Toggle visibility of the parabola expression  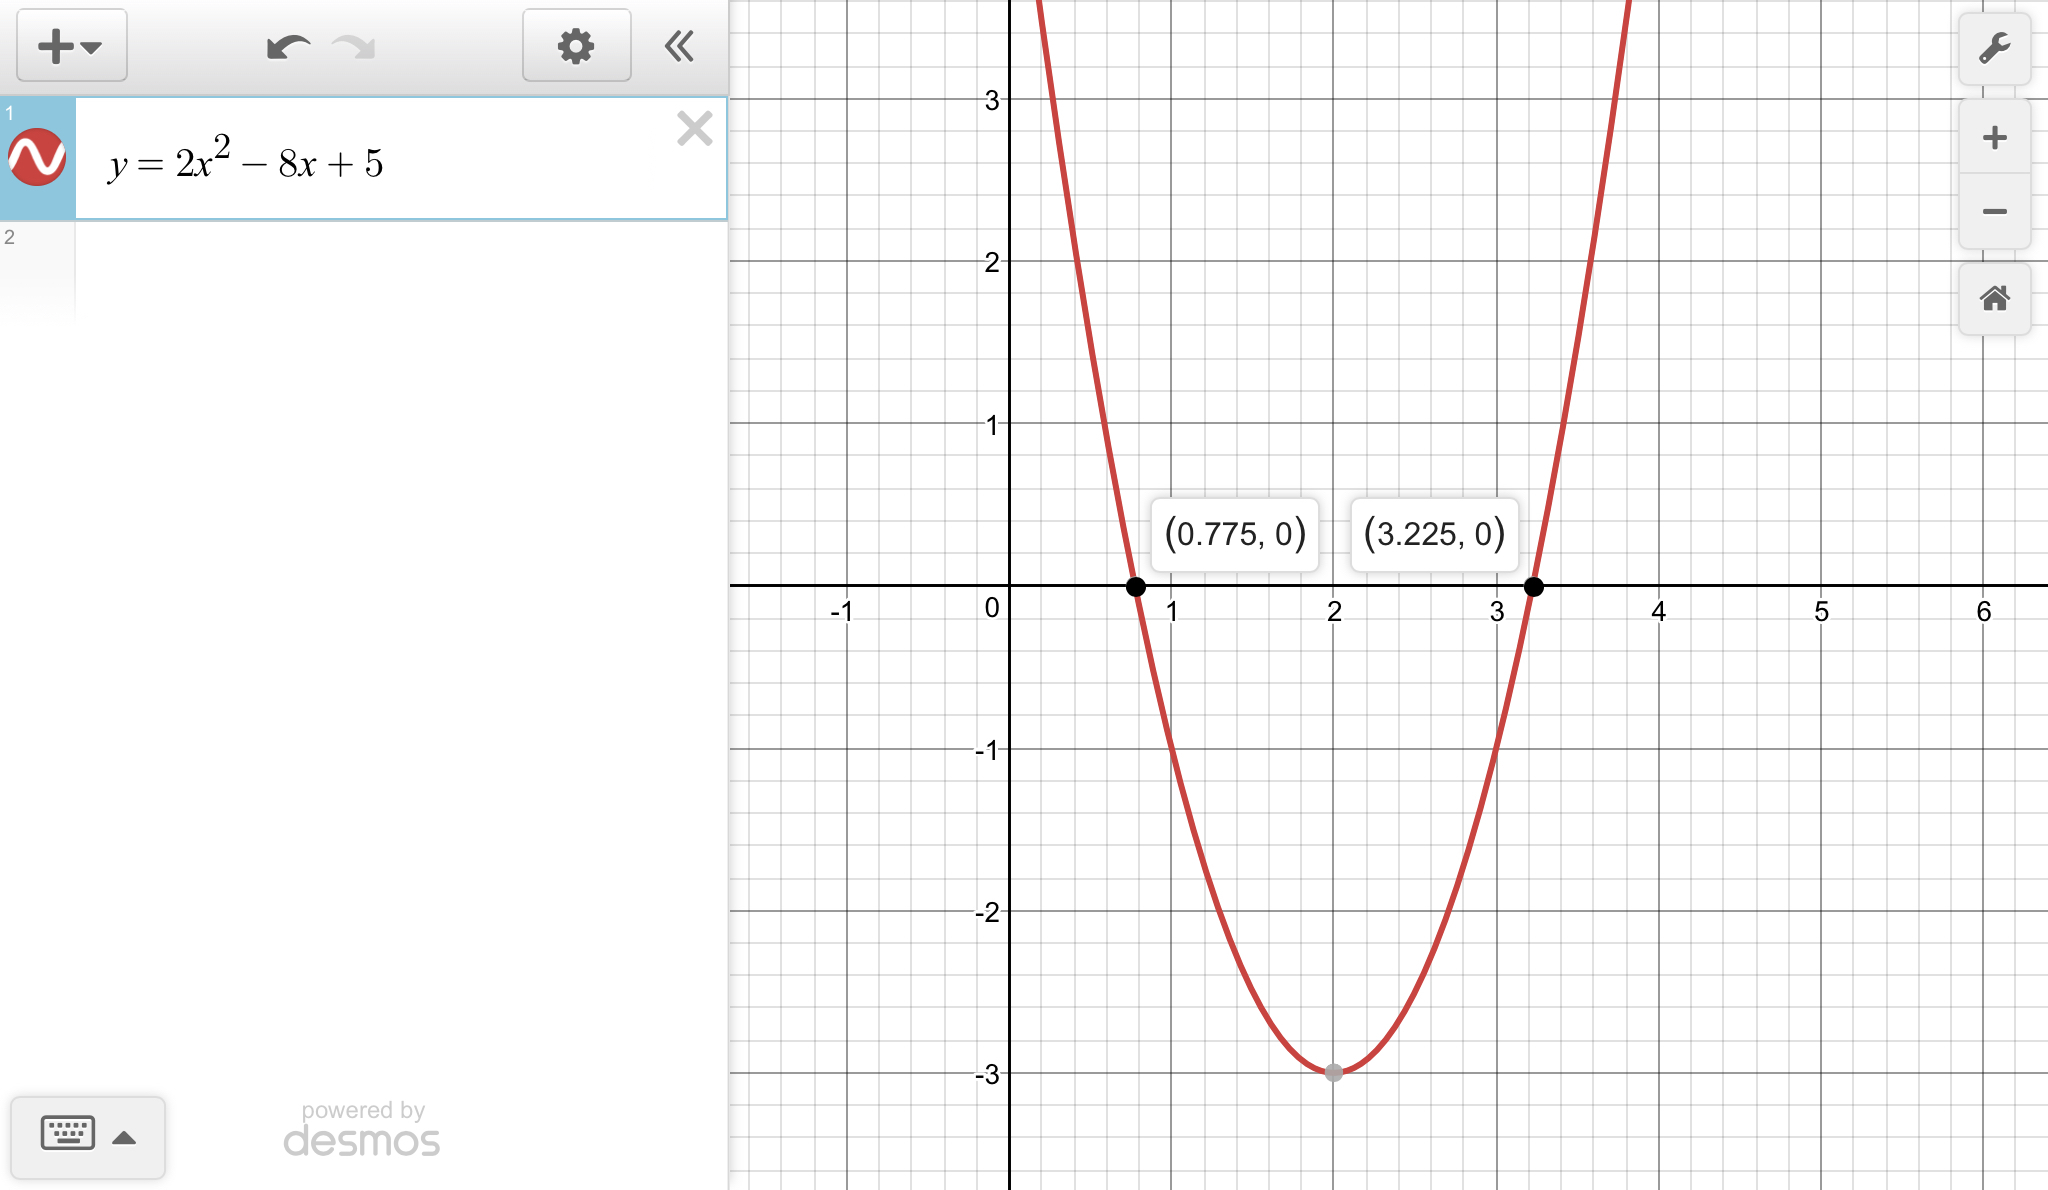(x=37, y=158)
